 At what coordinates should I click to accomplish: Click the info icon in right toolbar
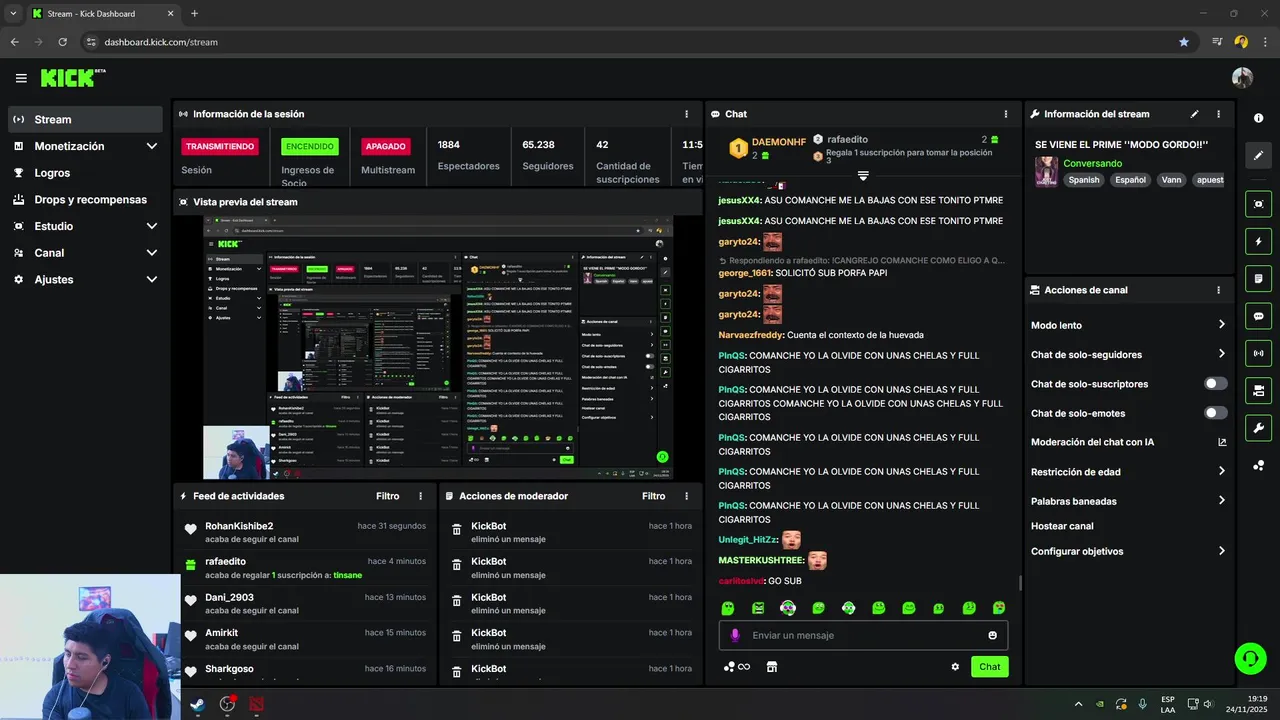[x=1258, y=118]
